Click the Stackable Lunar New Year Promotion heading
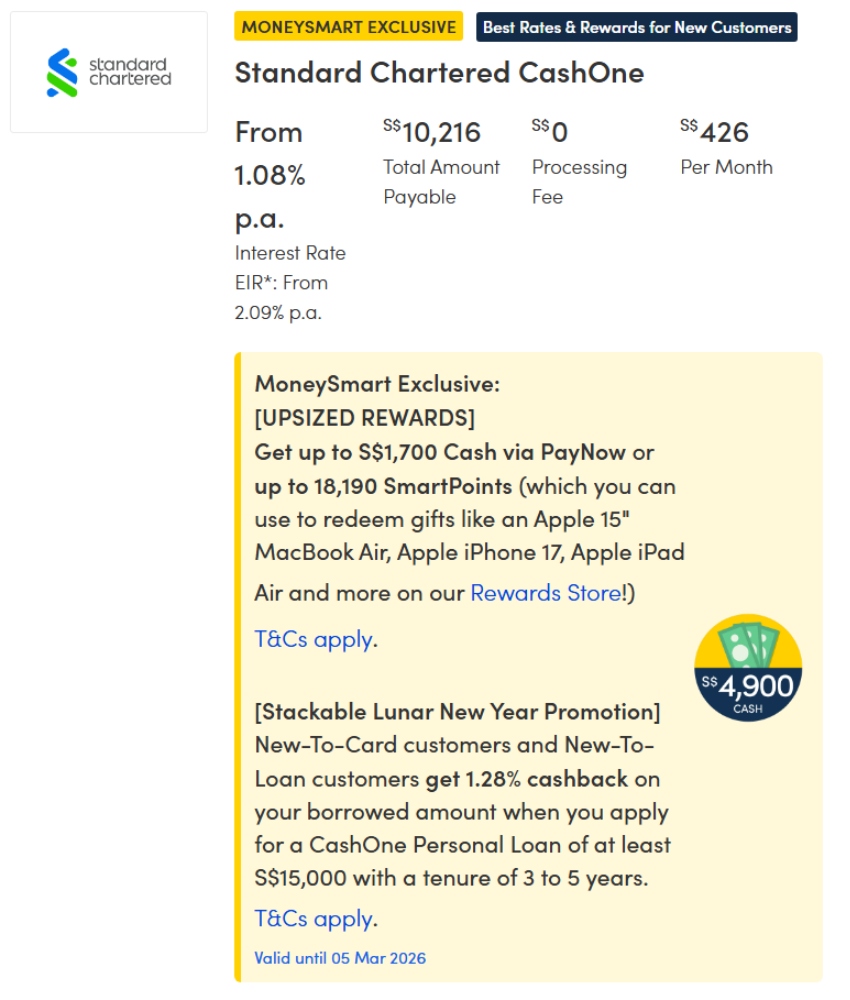 click(x=458, y=712)
